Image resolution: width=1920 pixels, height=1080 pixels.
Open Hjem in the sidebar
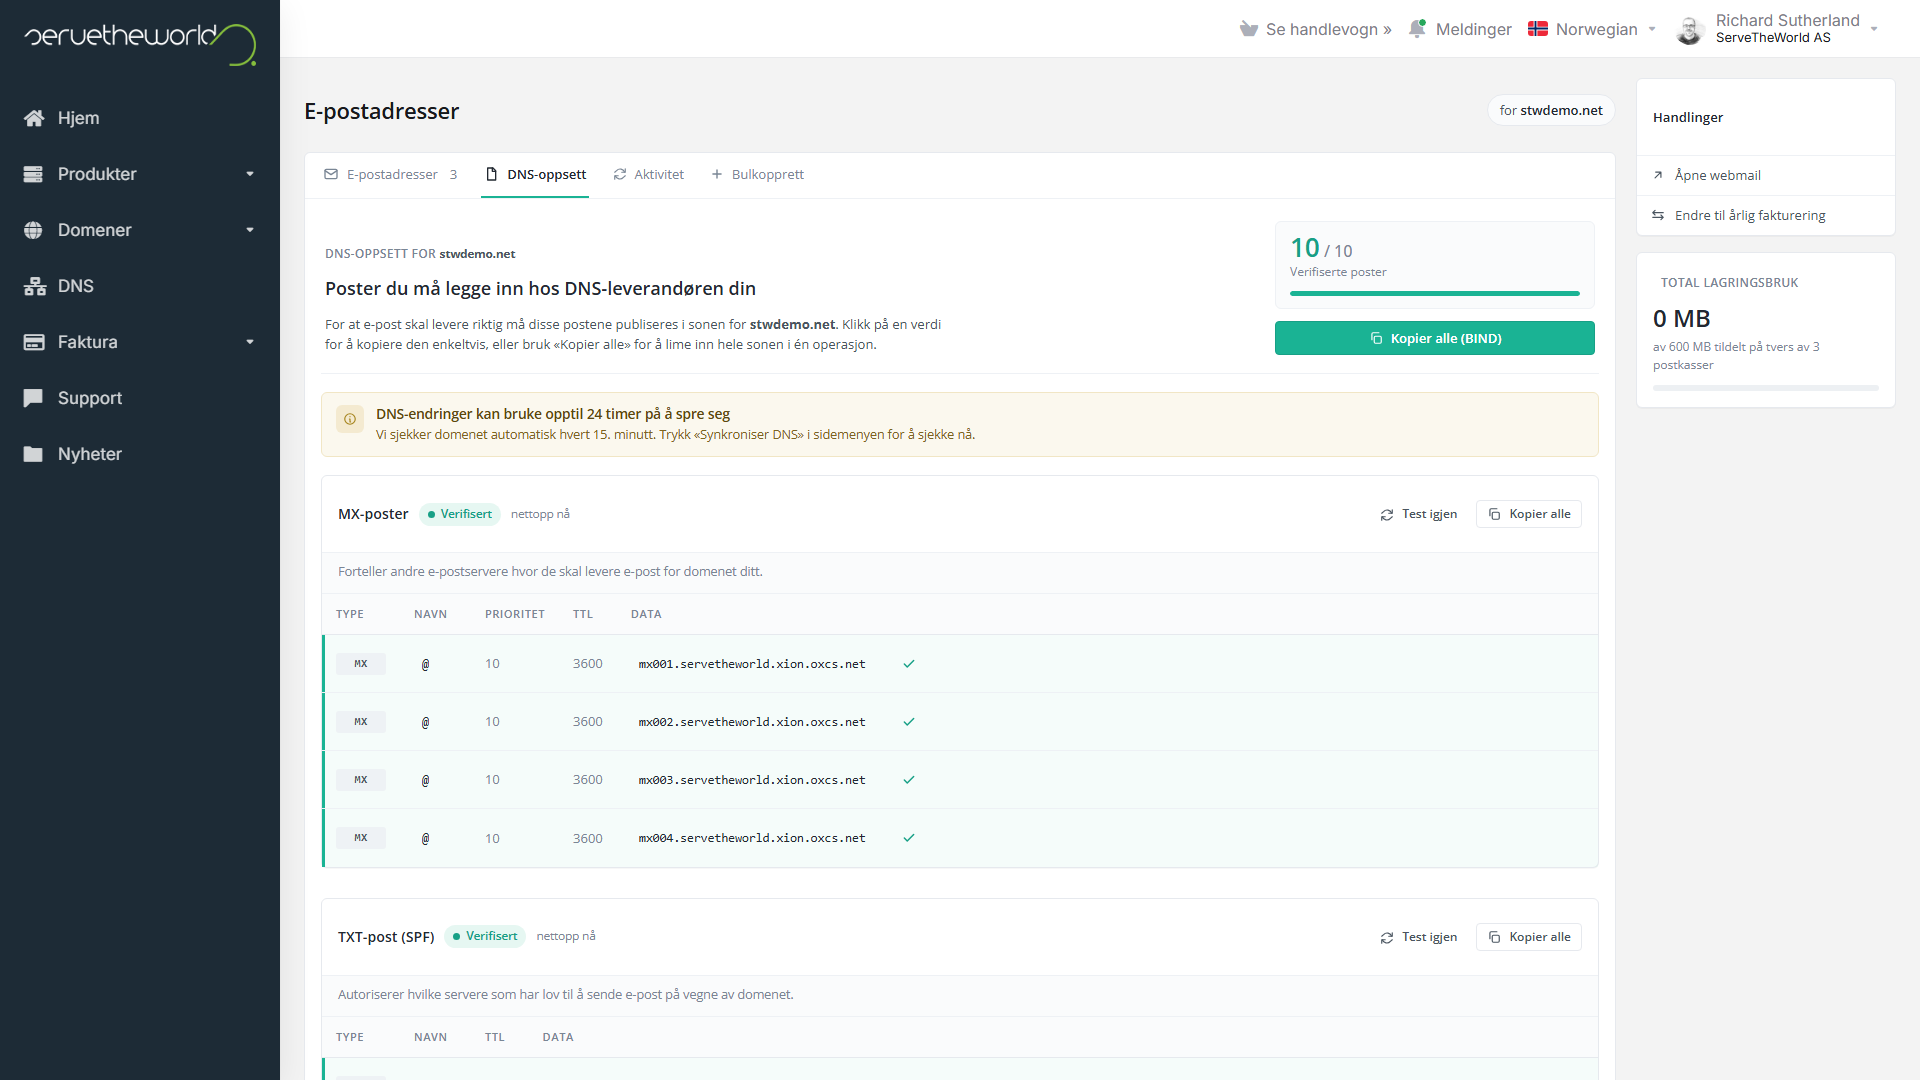pyautogui.click(x=140, y=118)
